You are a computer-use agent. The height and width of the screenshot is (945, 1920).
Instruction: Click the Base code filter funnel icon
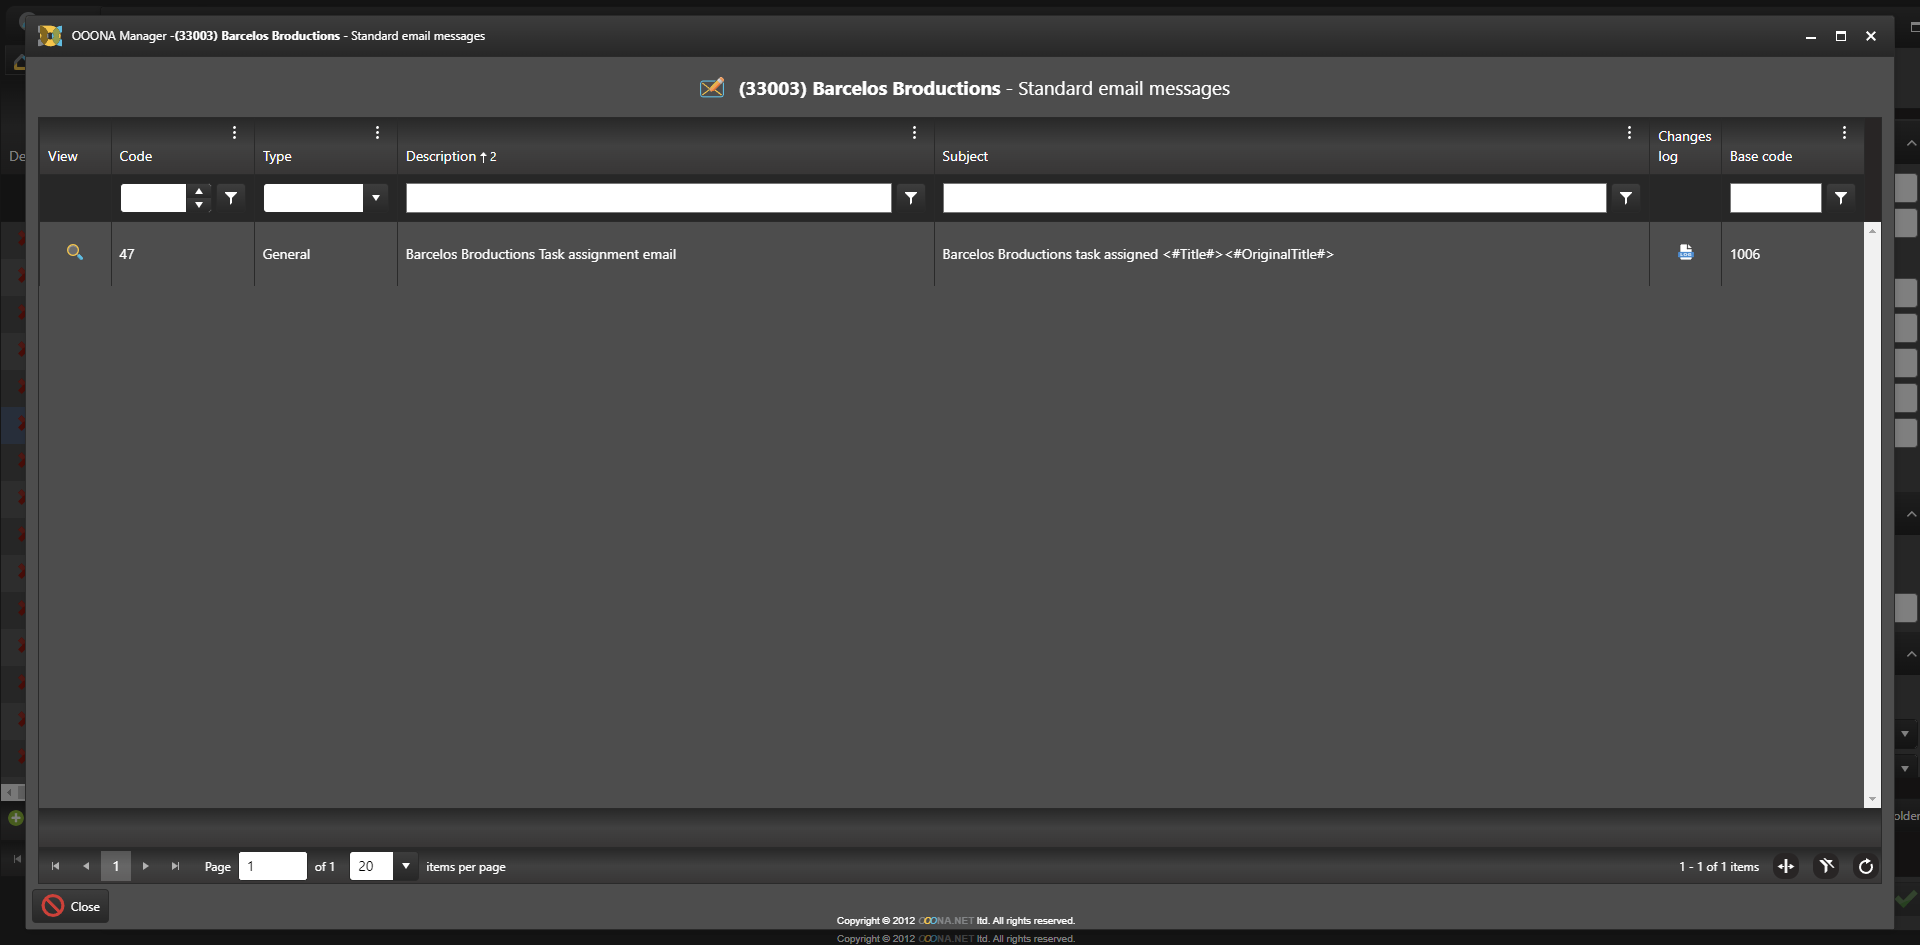pyautogui.click(x=1840, y=198)
